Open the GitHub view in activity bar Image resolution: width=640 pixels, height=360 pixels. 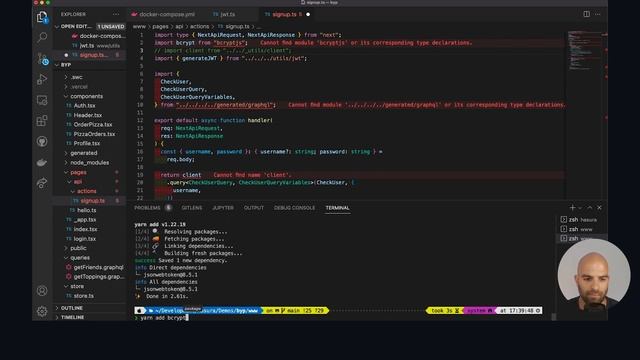coord(42,142)
